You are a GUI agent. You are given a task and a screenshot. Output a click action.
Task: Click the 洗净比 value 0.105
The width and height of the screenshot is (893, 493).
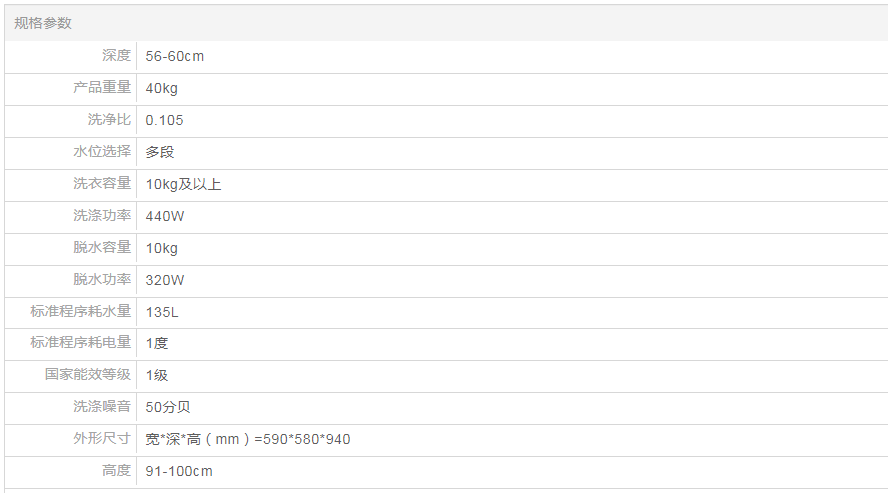click(x=164, y=120)
